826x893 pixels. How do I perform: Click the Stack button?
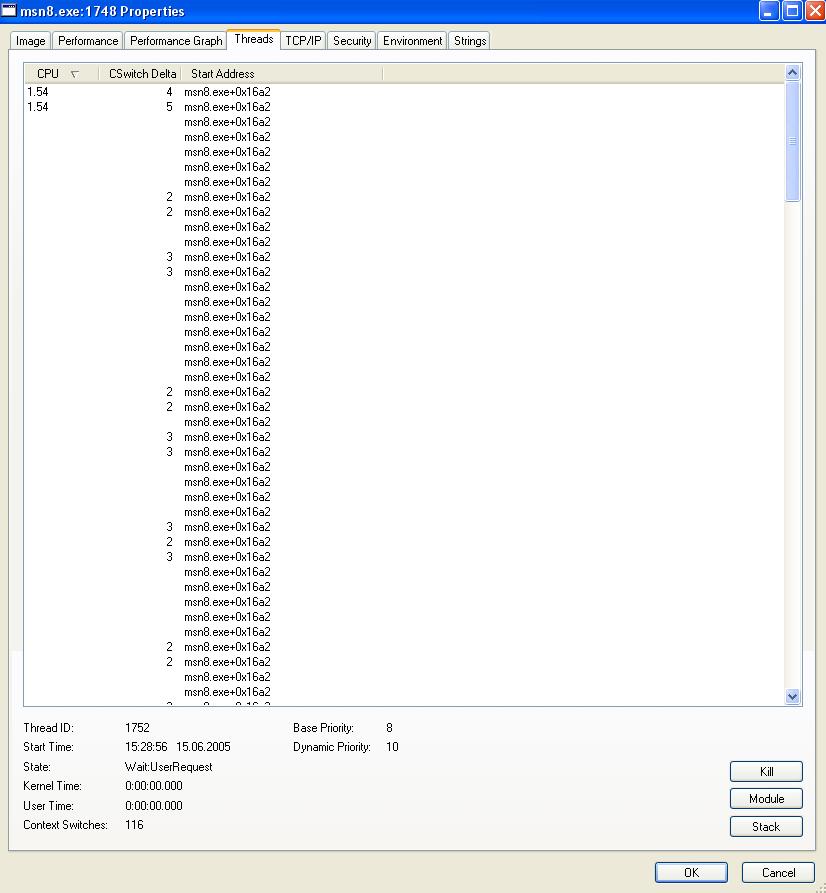(x=766, y=826)
